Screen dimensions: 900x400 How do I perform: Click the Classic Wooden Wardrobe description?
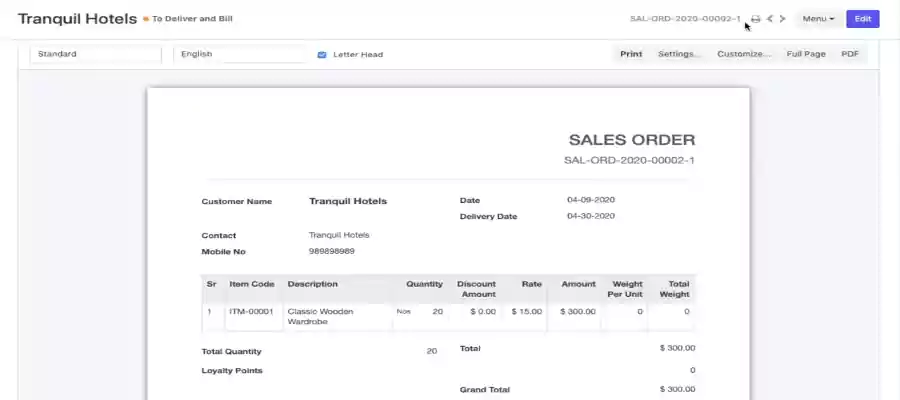coord(320,316)
